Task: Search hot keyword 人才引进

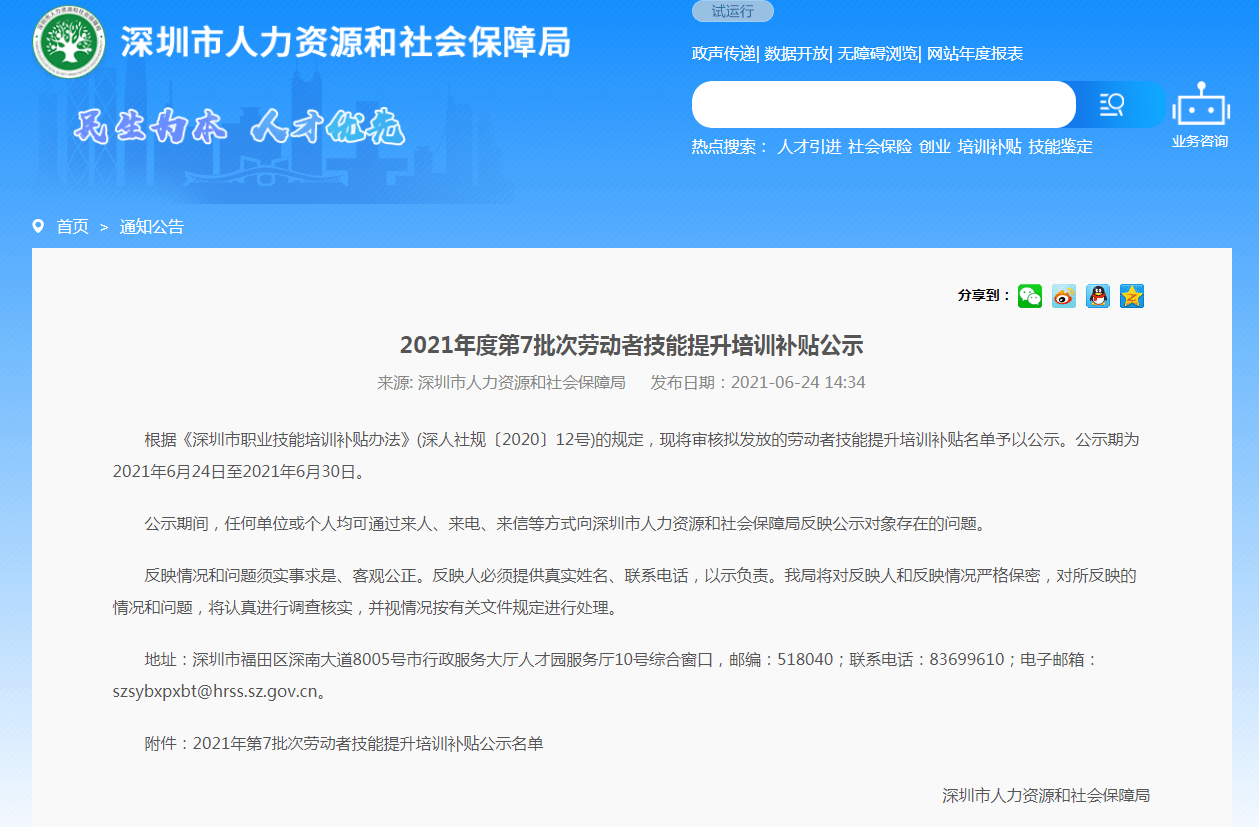Action: click(809, 147)
